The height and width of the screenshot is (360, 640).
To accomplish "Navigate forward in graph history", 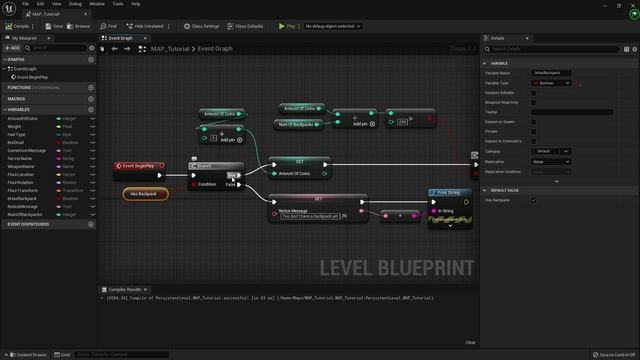I will 127,49.
